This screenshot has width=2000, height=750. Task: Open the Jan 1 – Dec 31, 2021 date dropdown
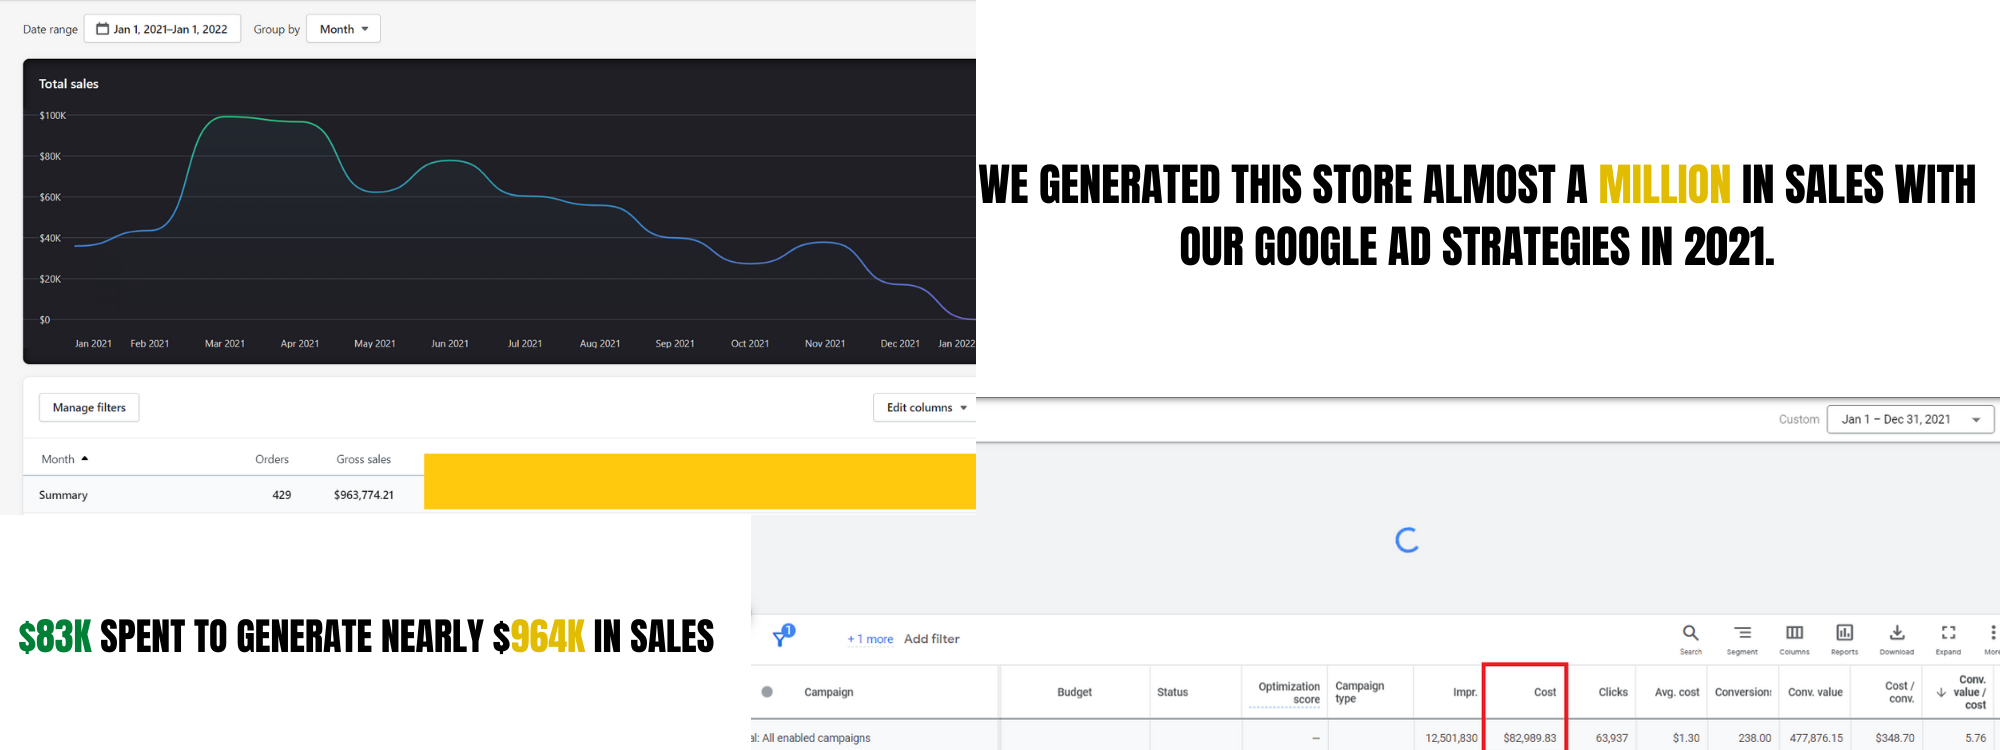pyautogui.click(x=1910, y=419)
